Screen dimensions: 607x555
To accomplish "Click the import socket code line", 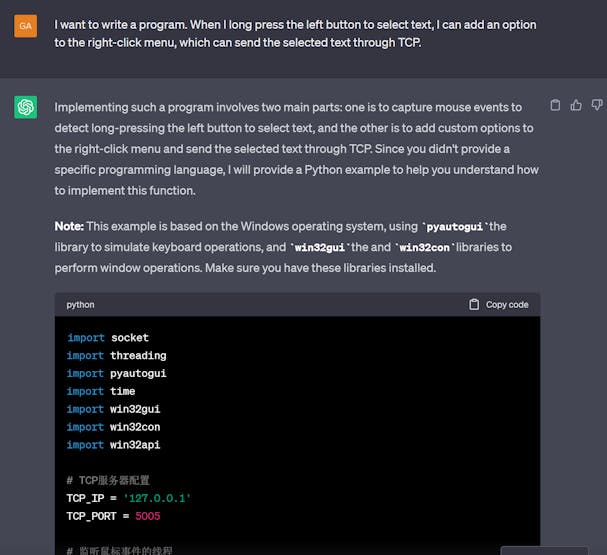I will [x=108, y=338].
